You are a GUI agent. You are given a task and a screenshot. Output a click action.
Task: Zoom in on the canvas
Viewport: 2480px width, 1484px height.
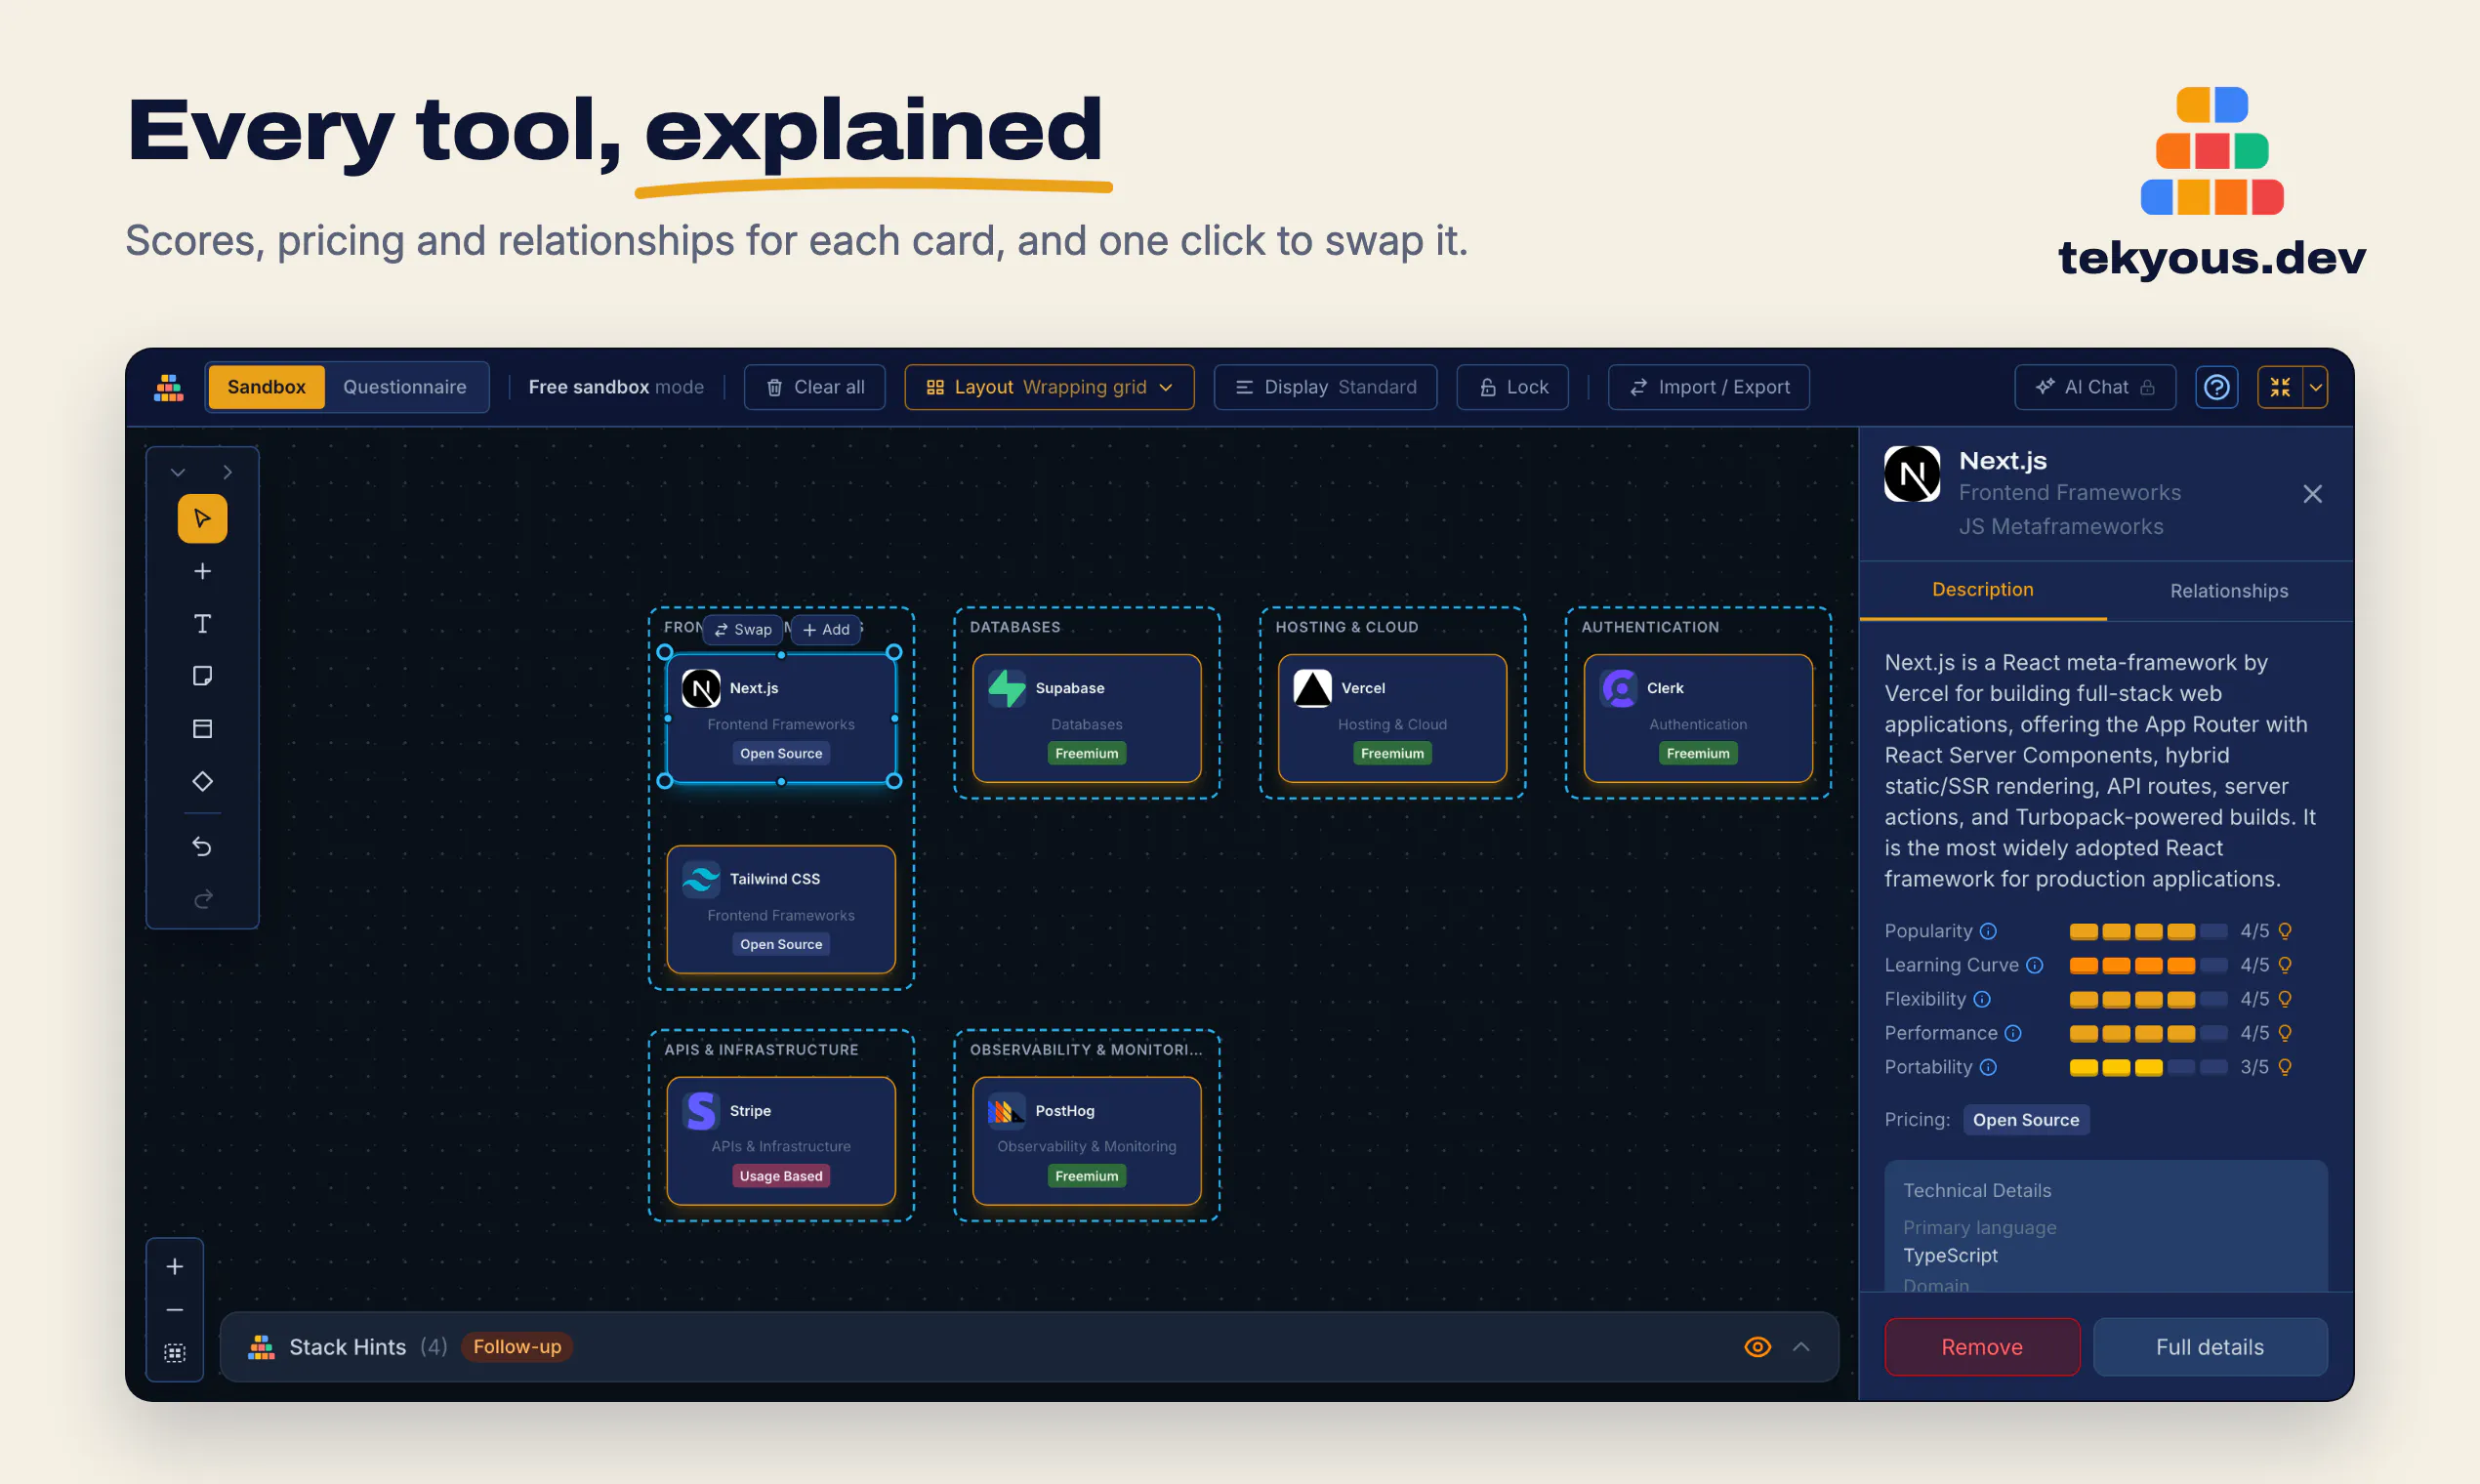tap(175, 1266)
